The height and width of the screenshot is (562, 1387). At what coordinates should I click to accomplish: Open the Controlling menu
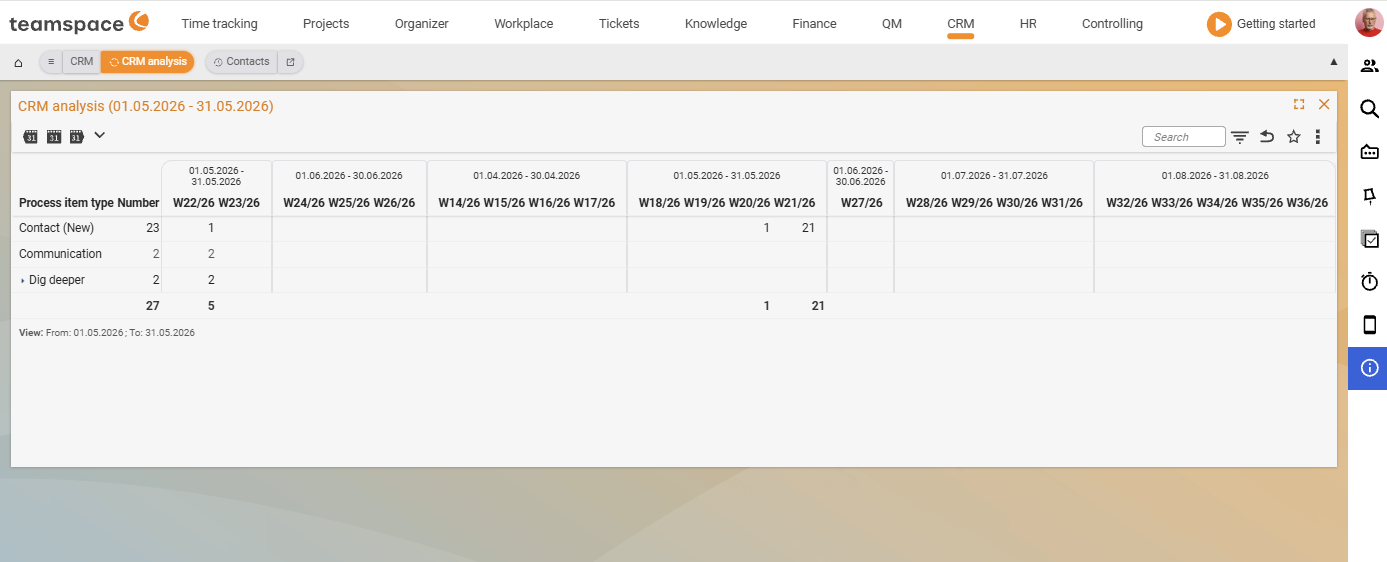point(1112,23)
